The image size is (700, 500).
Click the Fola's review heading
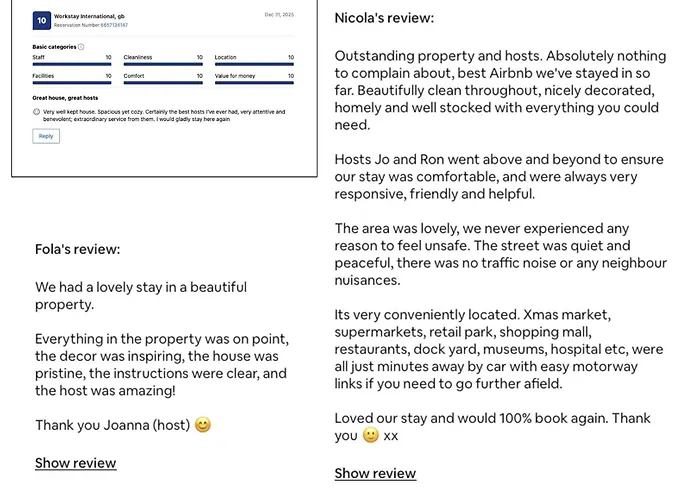click(x=77, y=249)
